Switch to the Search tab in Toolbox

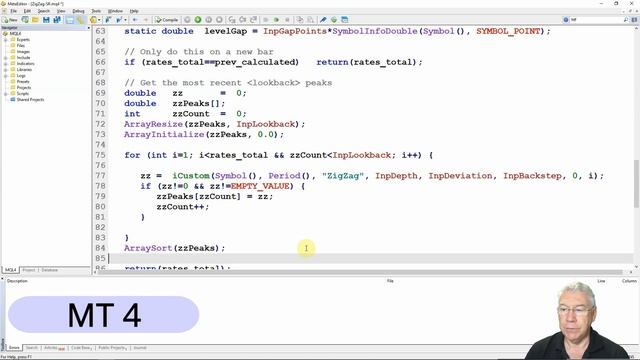pyautogui.click(x=31, y=348)
